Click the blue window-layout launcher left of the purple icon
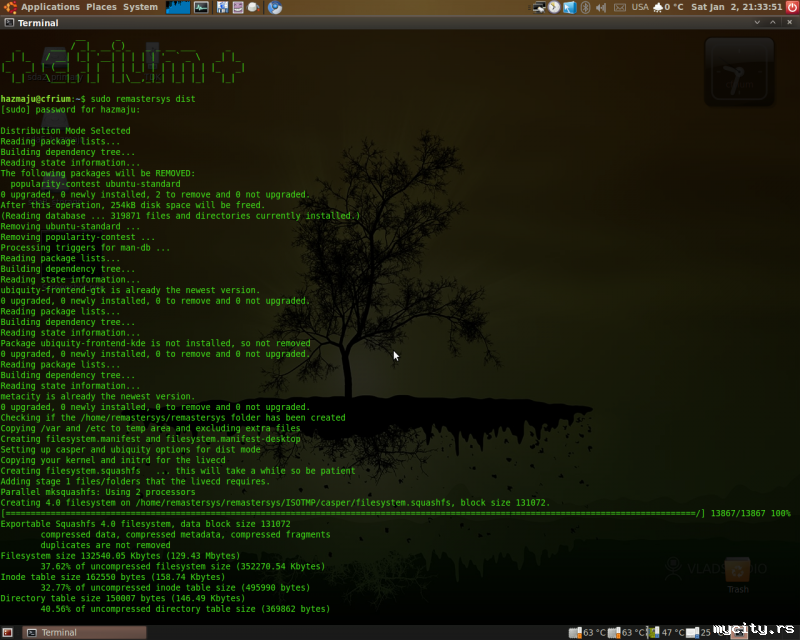The height and width of the screenshot is (640, 800). pyautogui.click(x=222, y=7)
